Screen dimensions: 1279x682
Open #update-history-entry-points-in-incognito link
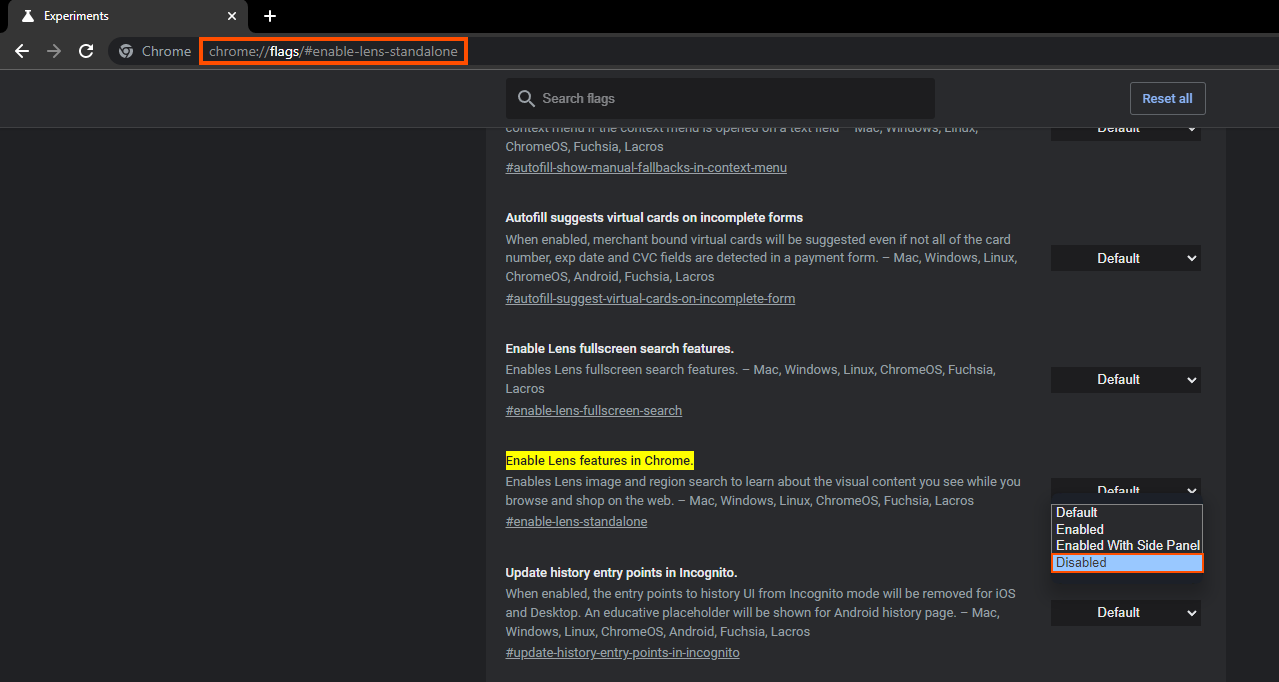click(x=622, y=652)
